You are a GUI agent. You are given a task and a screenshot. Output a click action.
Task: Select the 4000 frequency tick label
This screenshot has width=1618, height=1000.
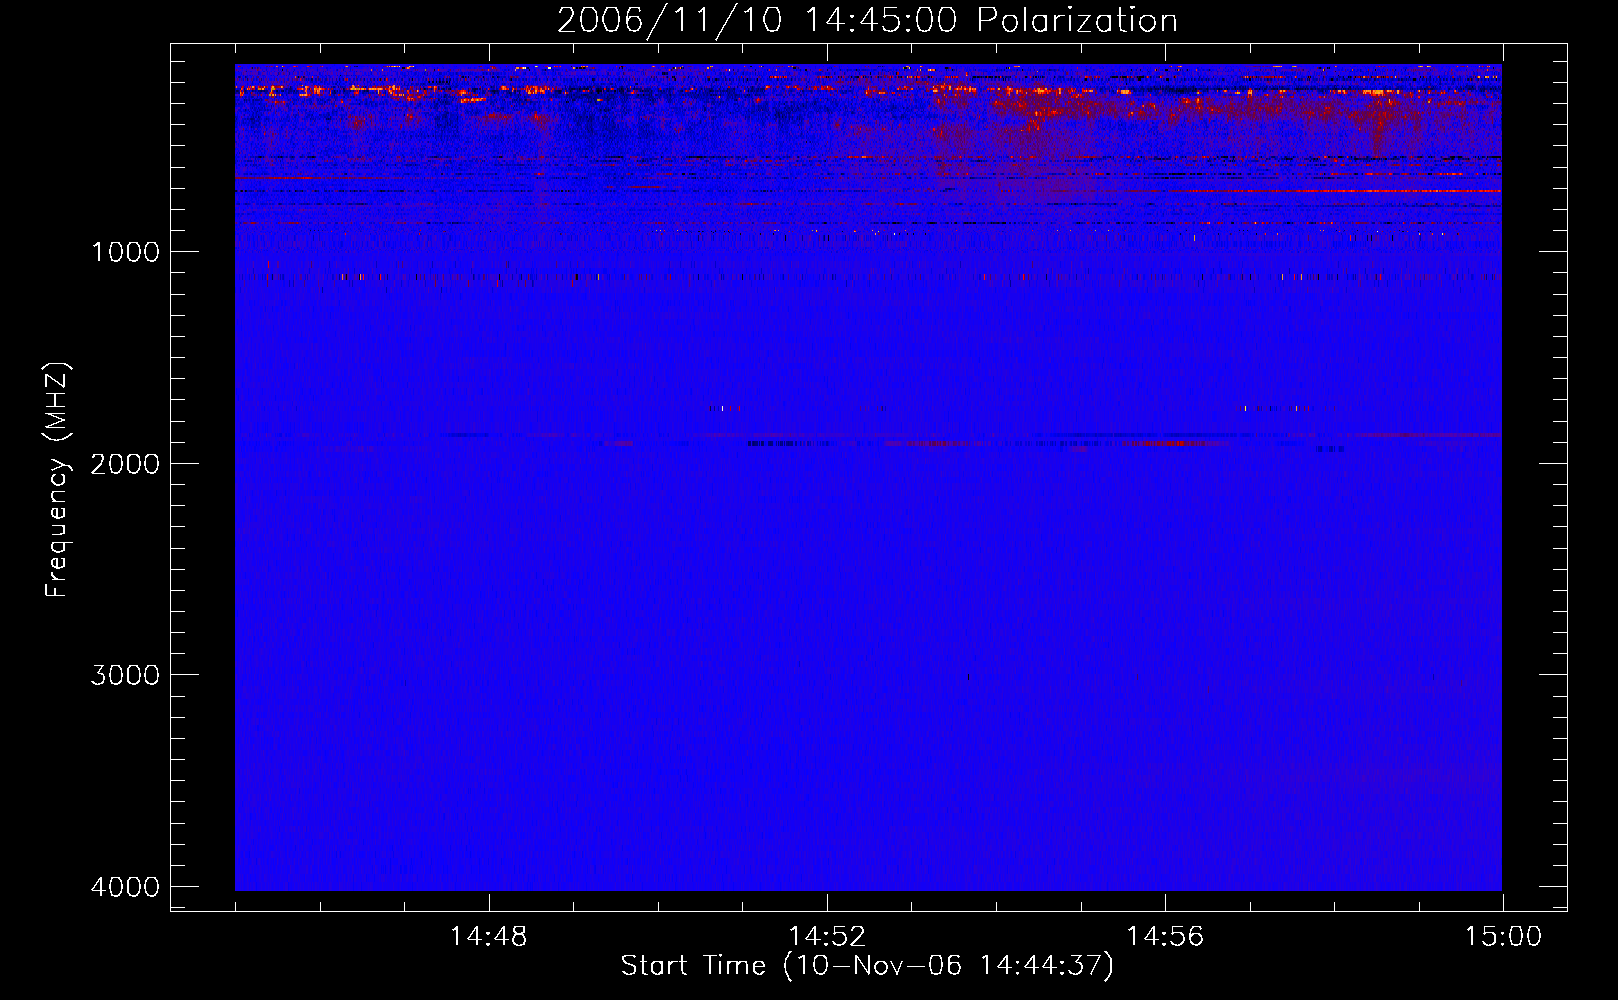coord(125,887)
